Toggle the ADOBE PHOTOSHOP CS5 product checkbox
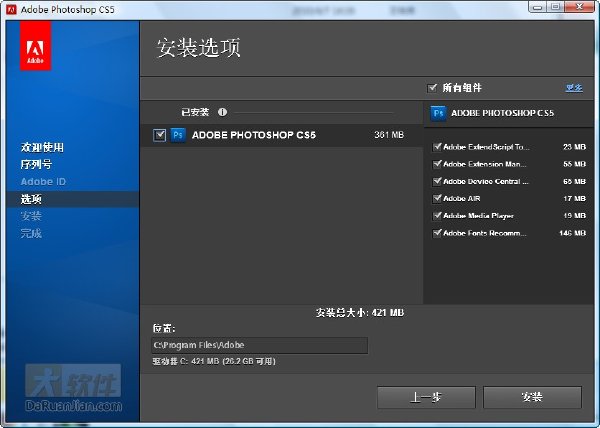Viewport: 600px width, 428px height. (159, 135)
